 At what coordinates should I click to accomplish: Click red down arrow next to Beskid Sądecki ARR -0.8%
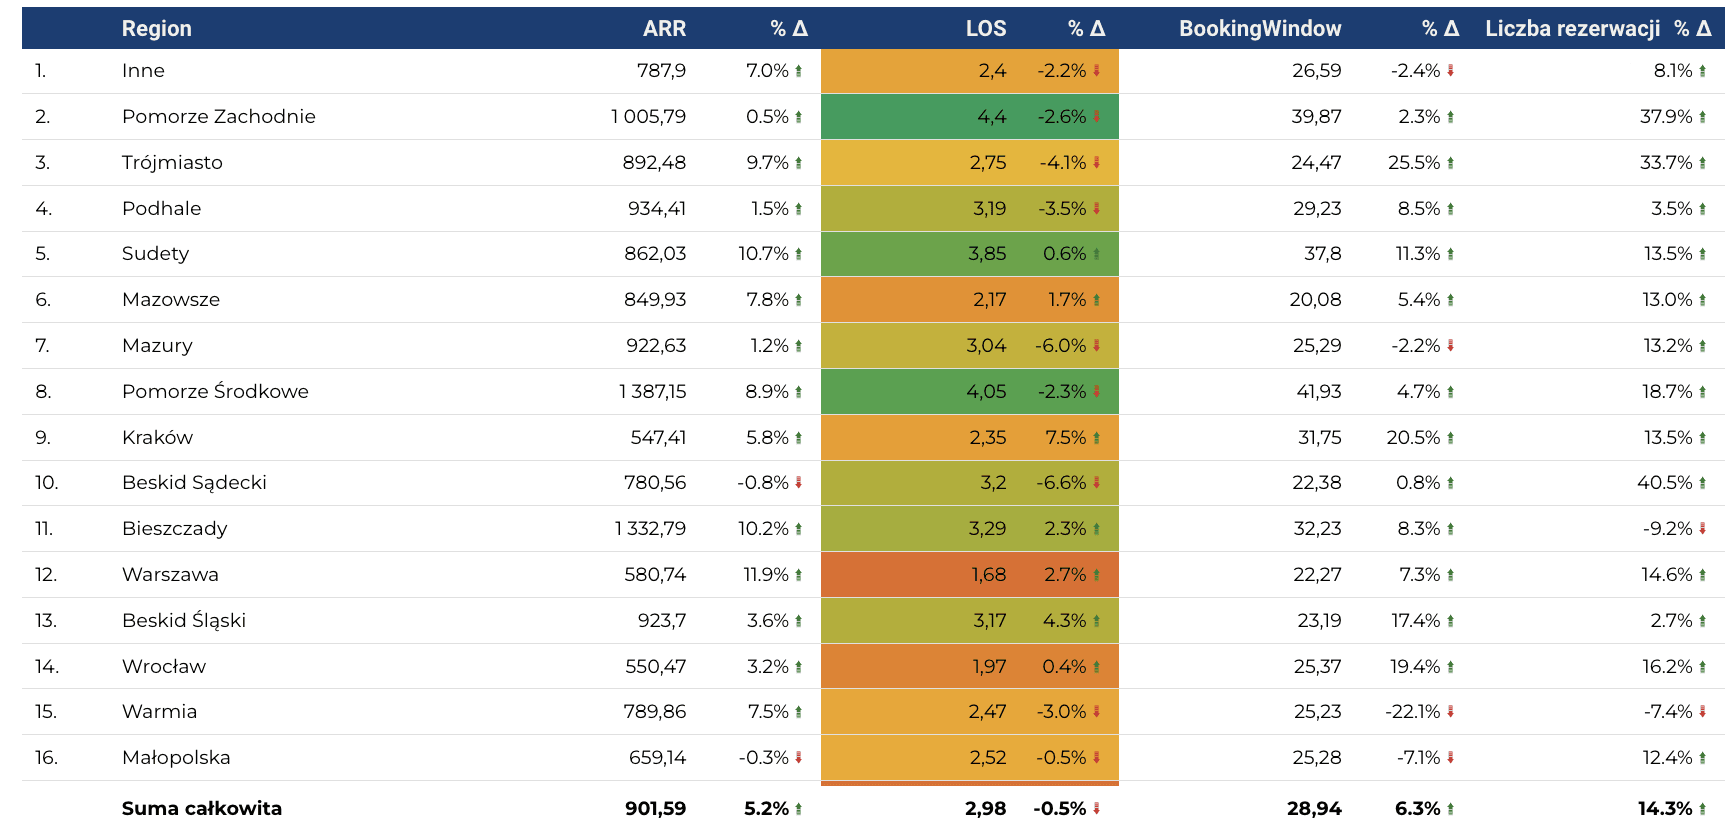pos(799,483)
